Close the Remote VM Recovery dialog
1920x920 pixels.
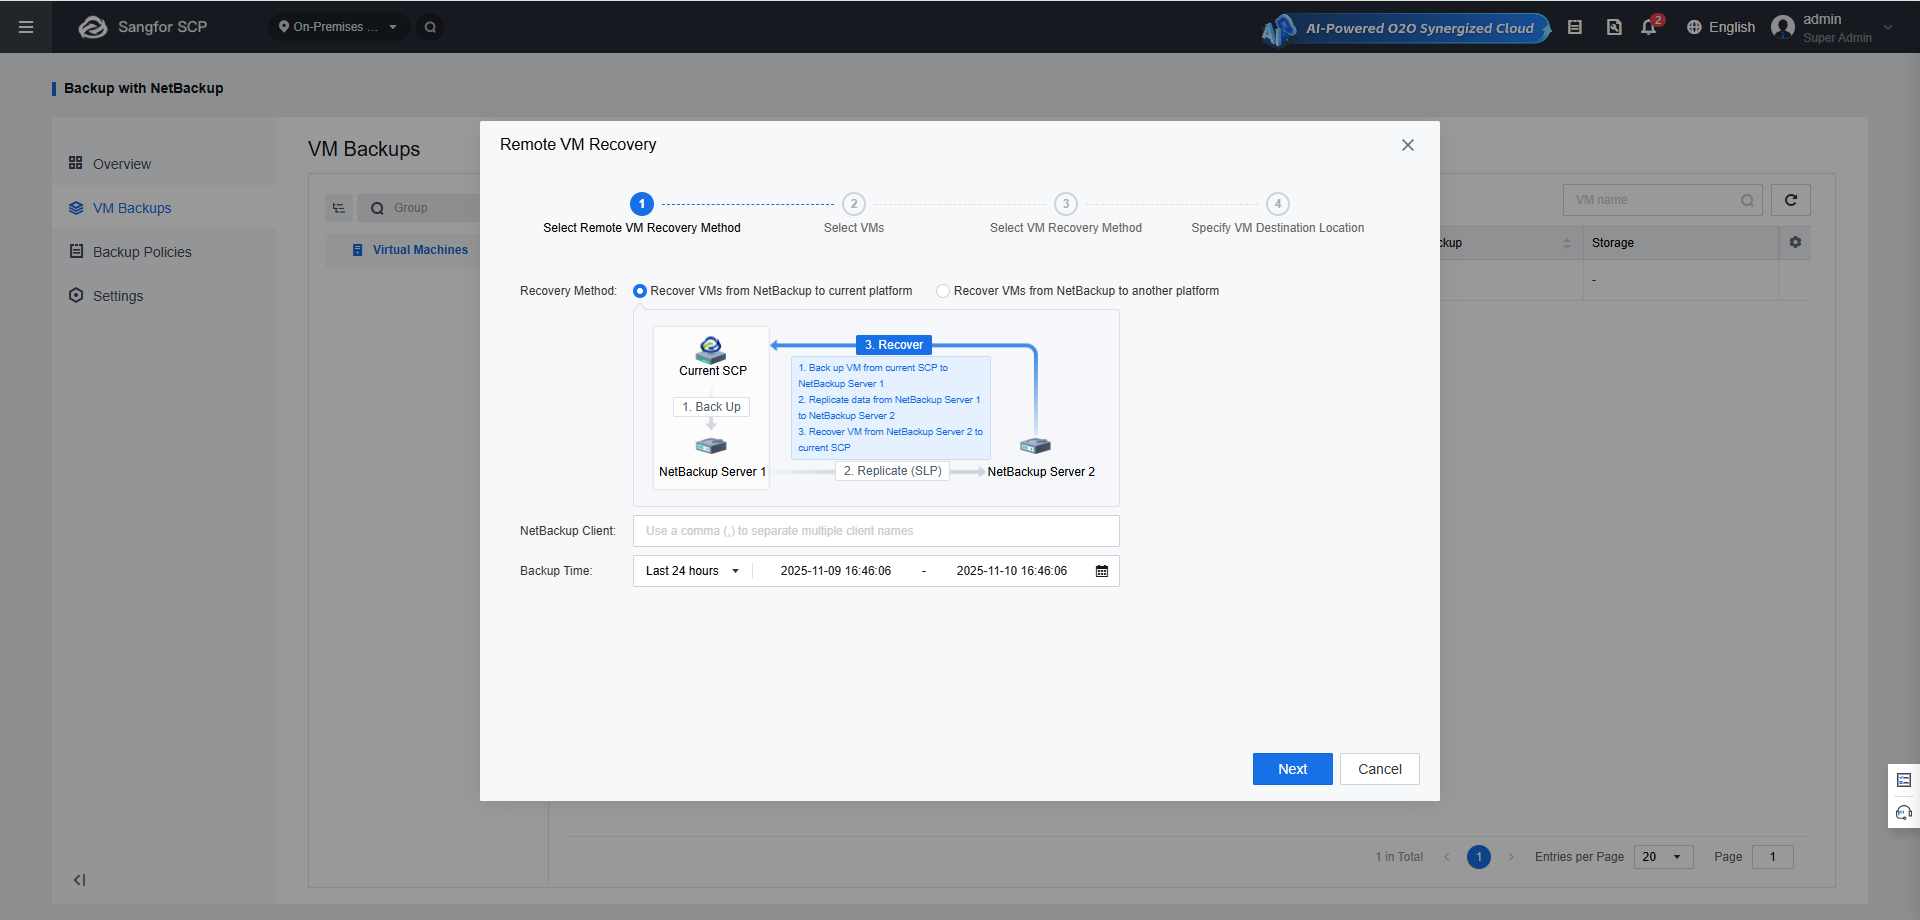(x=1408, y=145)
